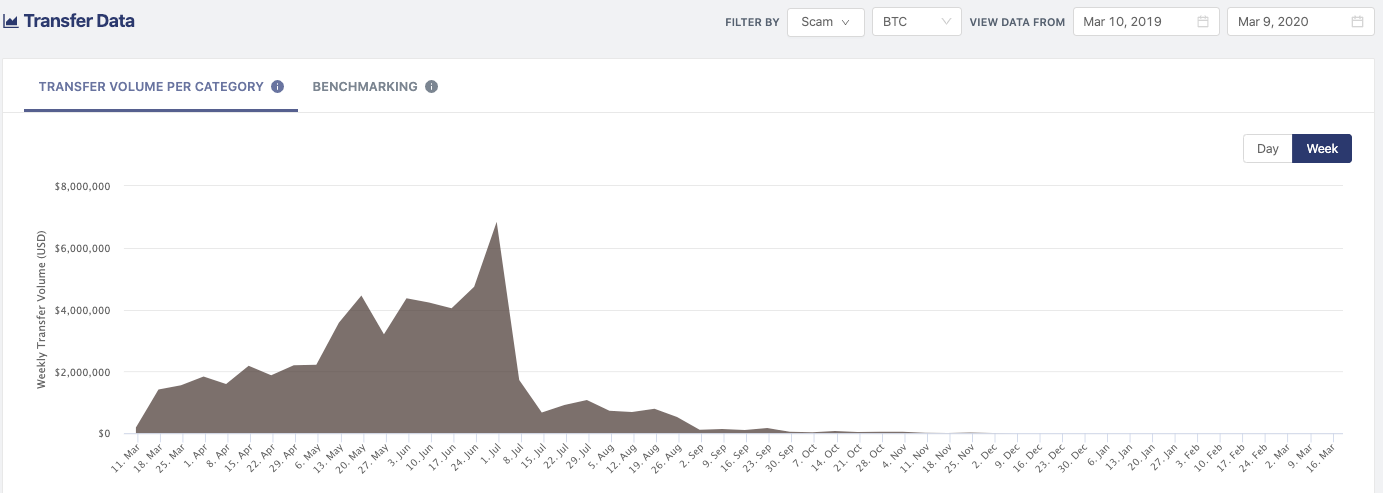The image size is (1383, 493).
Task: Click chevron arrow in Scam filter
Action: coord(846,22)
